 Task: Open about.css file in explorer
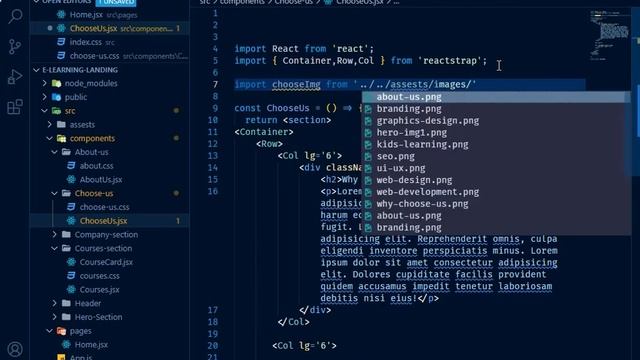[x=110, y=166]
